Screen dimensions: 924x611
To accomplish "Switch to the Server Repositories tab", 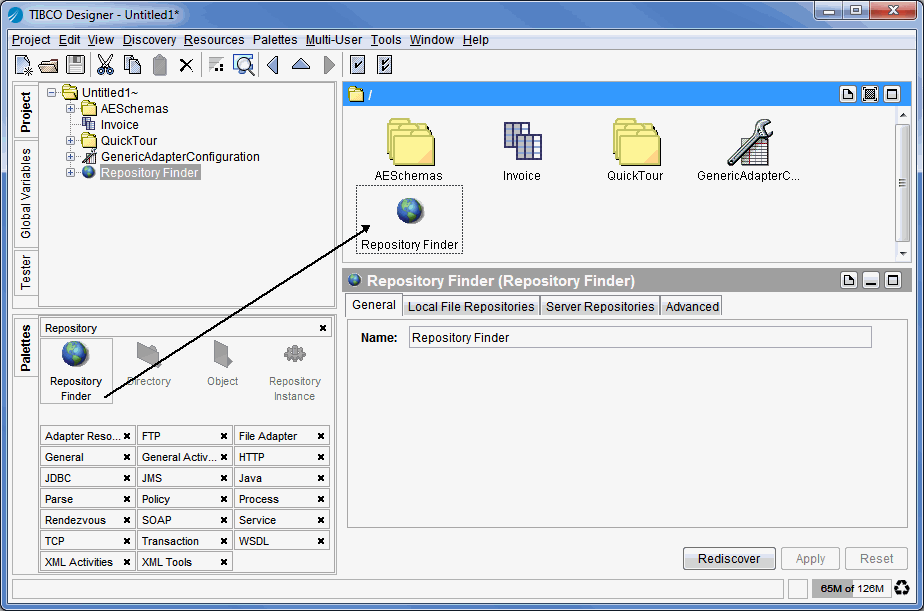I will pyautogui.click(x=600, y=306).
